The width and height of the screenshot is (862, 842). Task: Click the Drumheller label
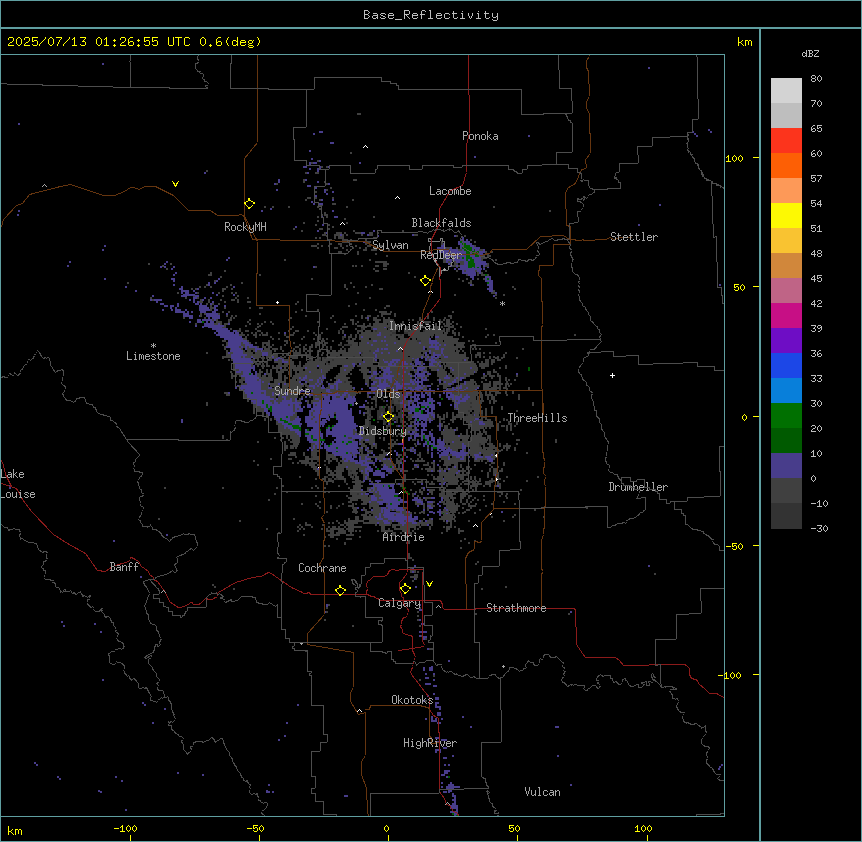pos(638,487)
